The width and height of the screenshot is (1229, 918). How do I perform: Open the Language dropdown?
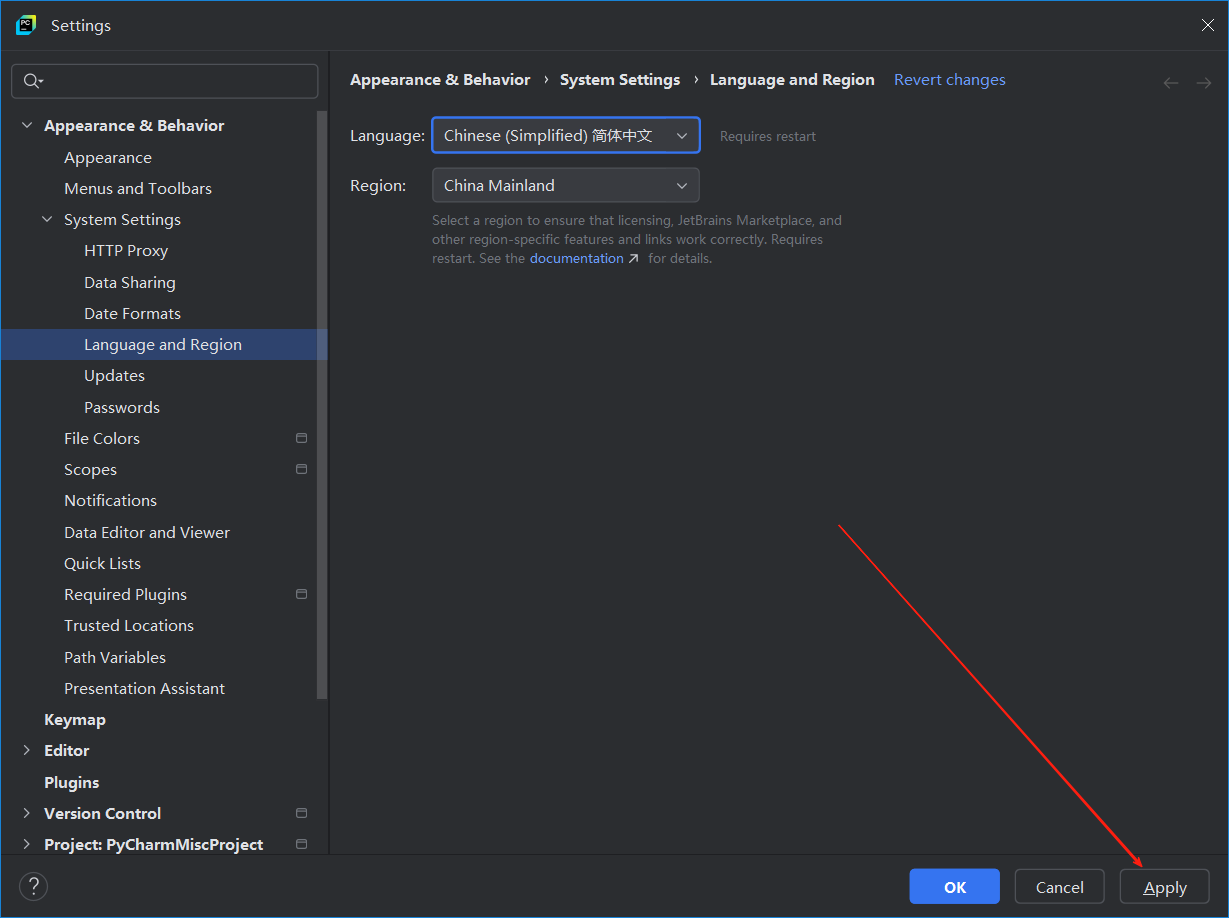[566, 135]
